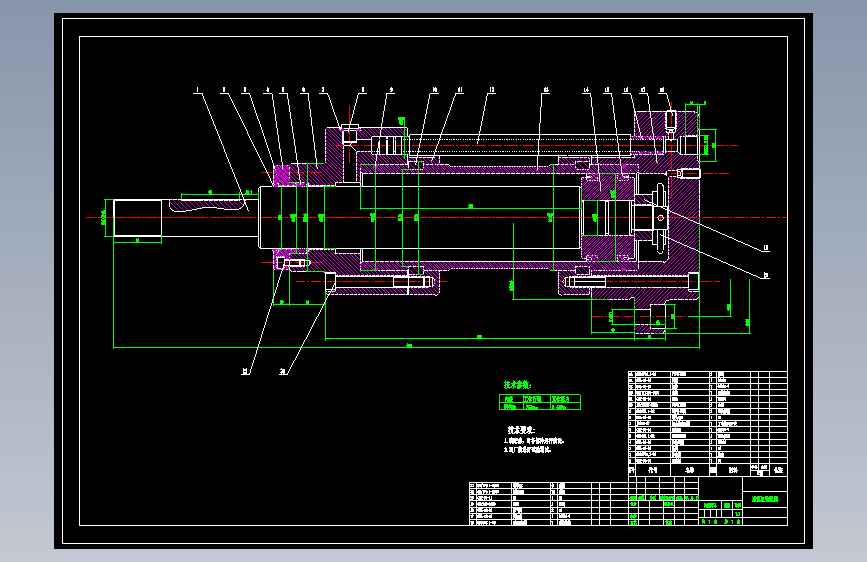Select part balloon number 4 label

pos(268,90)
